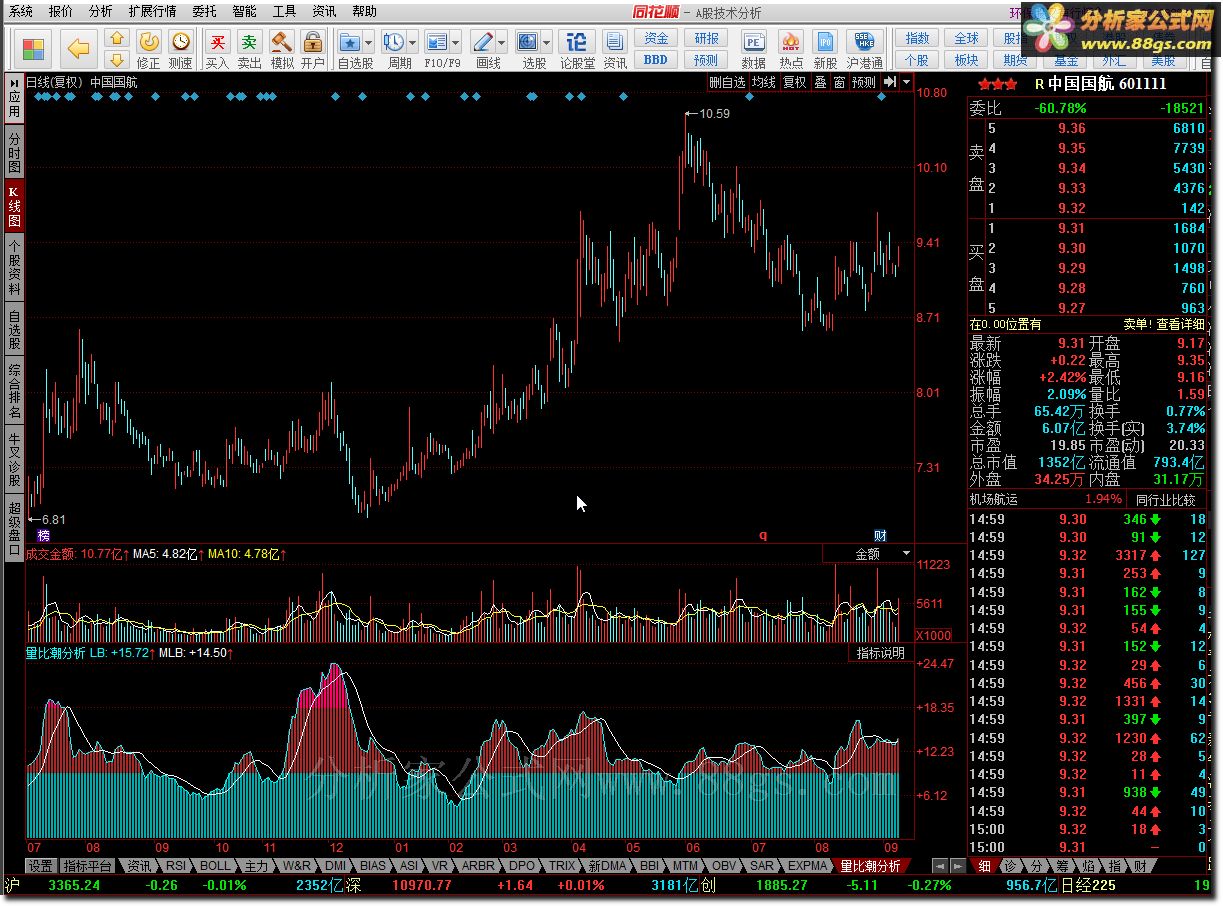This screenshot has width=1223, height=906.
Task: Click 同行业比较 link
Action: pos(1165,499)
